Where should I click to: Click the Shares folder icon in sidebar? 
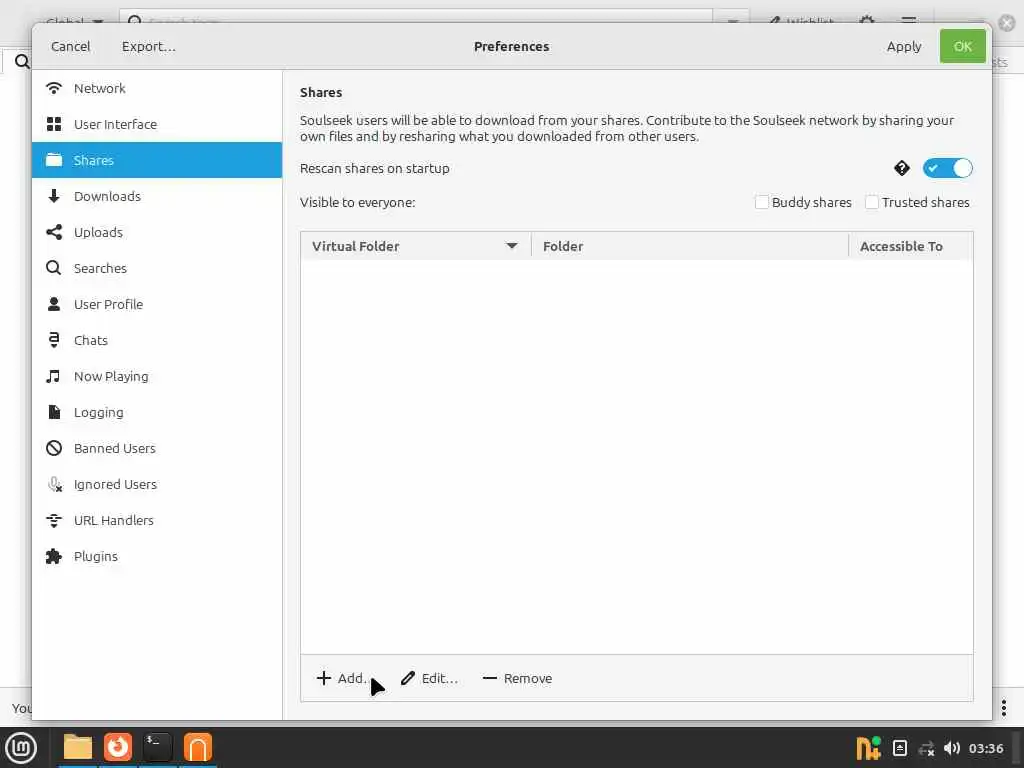click(x=54, y=160)
